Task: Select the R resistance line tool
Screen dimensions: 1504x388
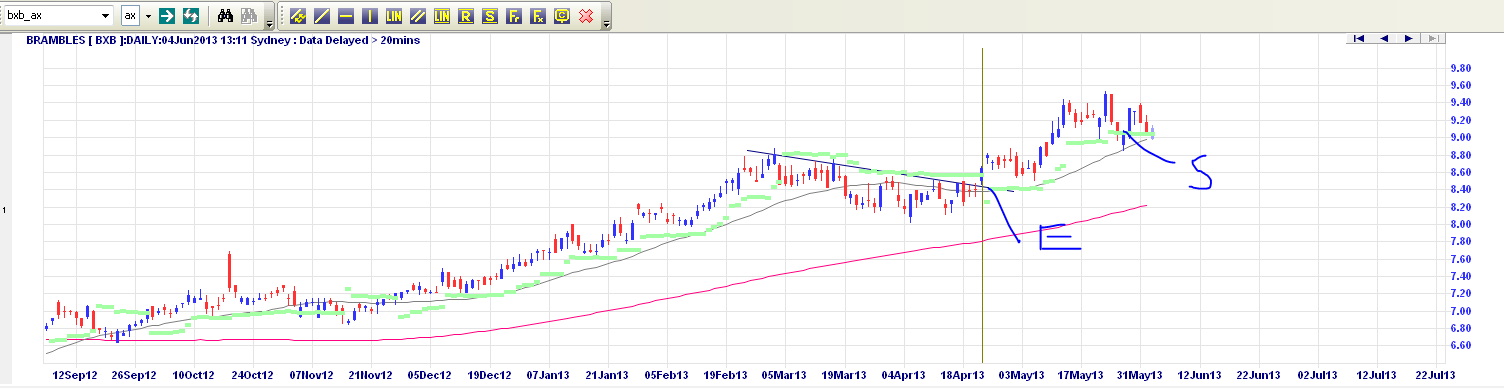Action: point(466,16)
